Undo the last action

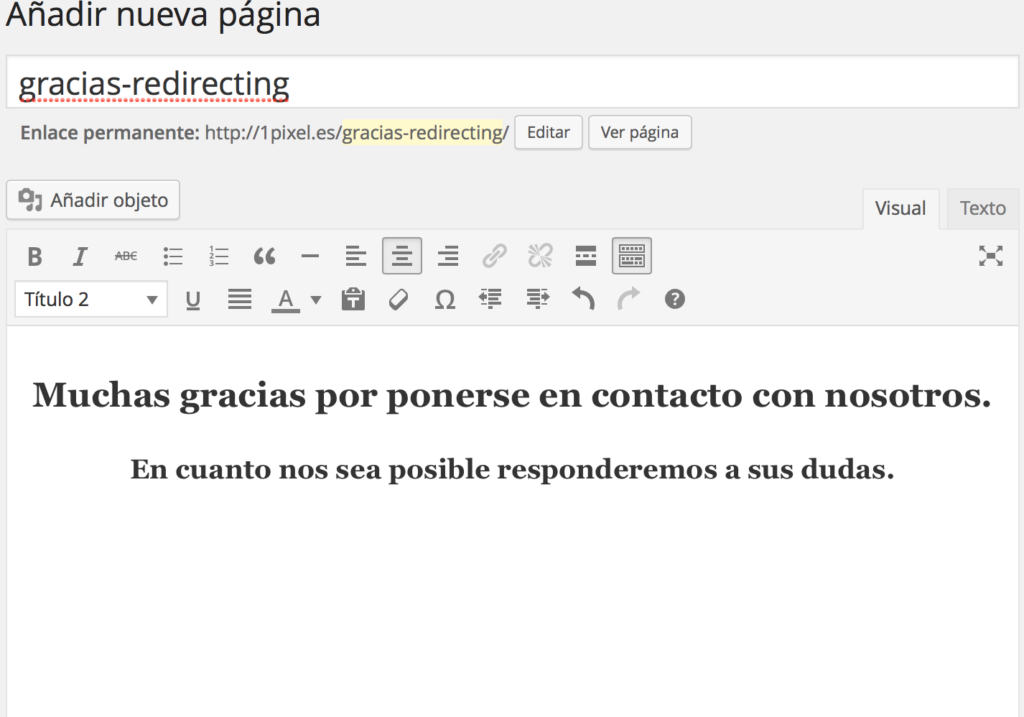(x=583, y=300)
